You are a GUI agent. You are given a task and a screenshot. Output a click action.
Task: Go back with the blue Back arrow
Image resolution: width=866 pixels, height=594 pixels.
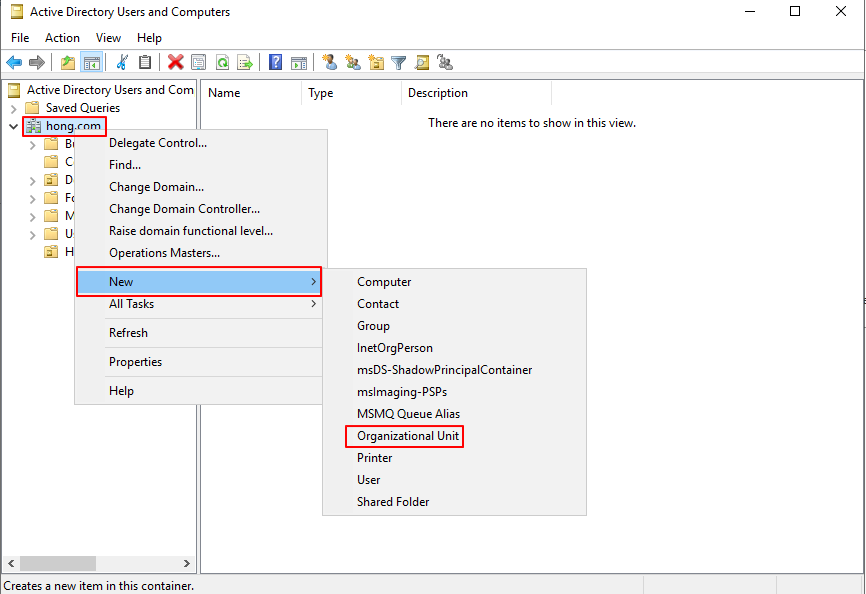14,62
